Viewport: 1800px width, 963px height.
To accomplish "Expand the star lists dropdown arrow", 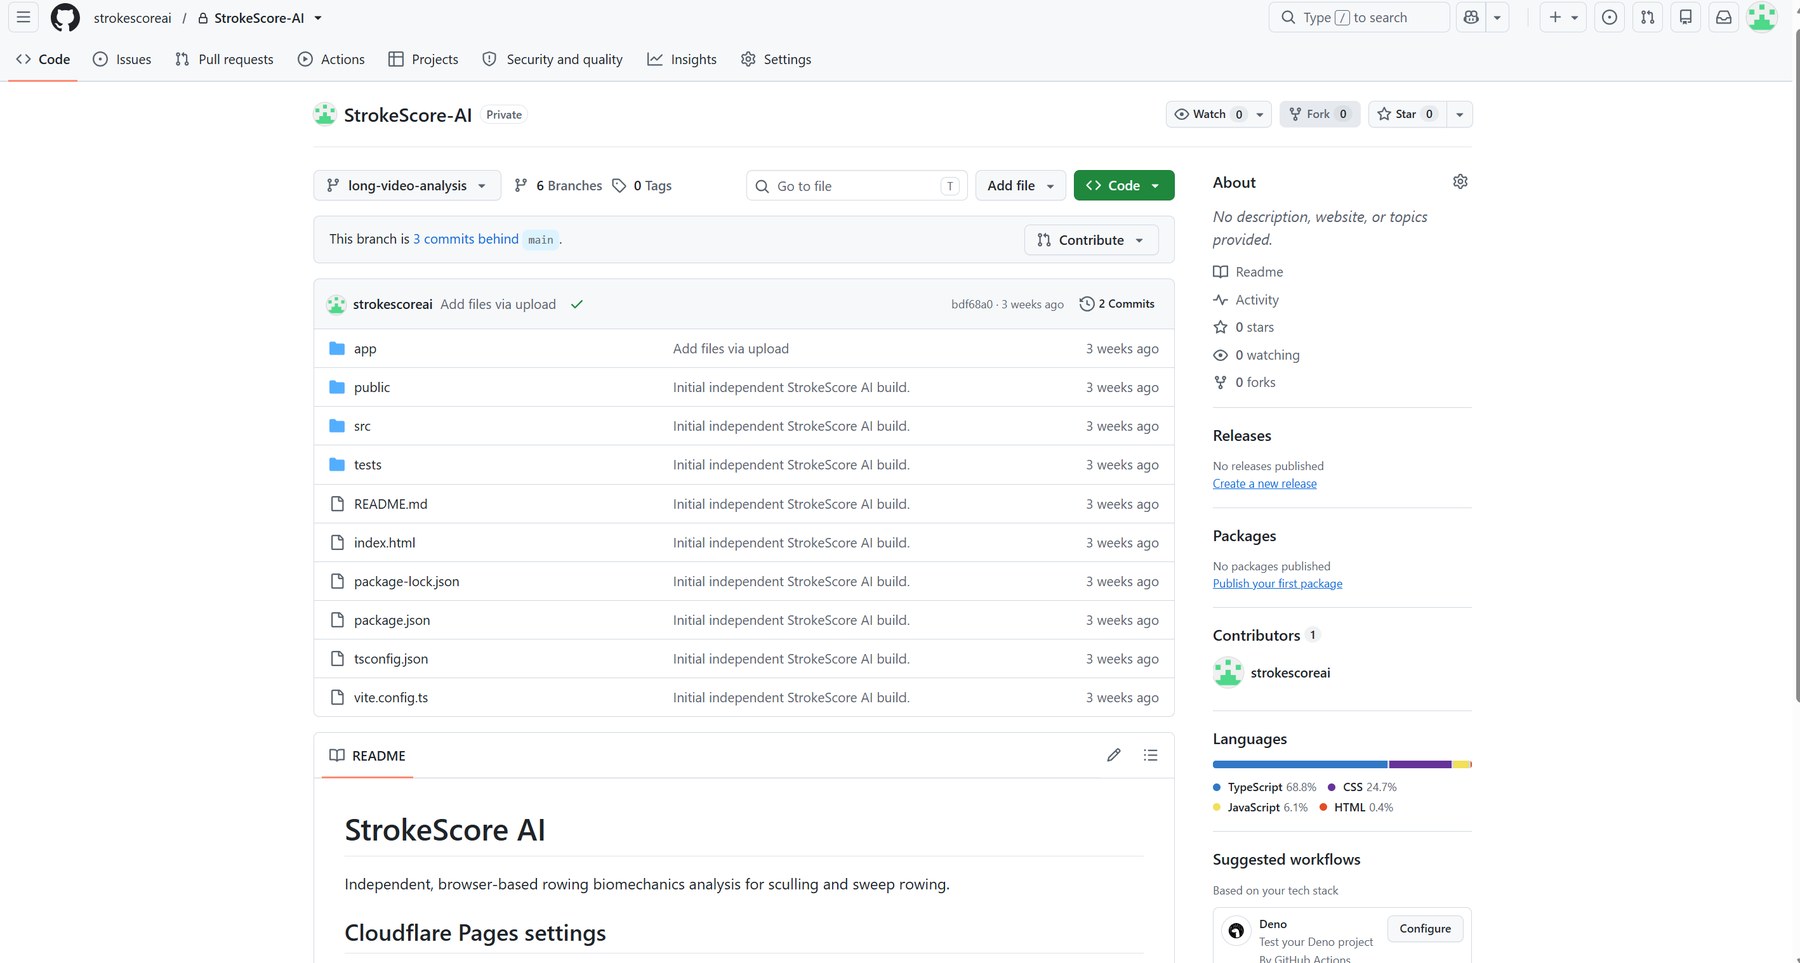I will pos(1459,114).
